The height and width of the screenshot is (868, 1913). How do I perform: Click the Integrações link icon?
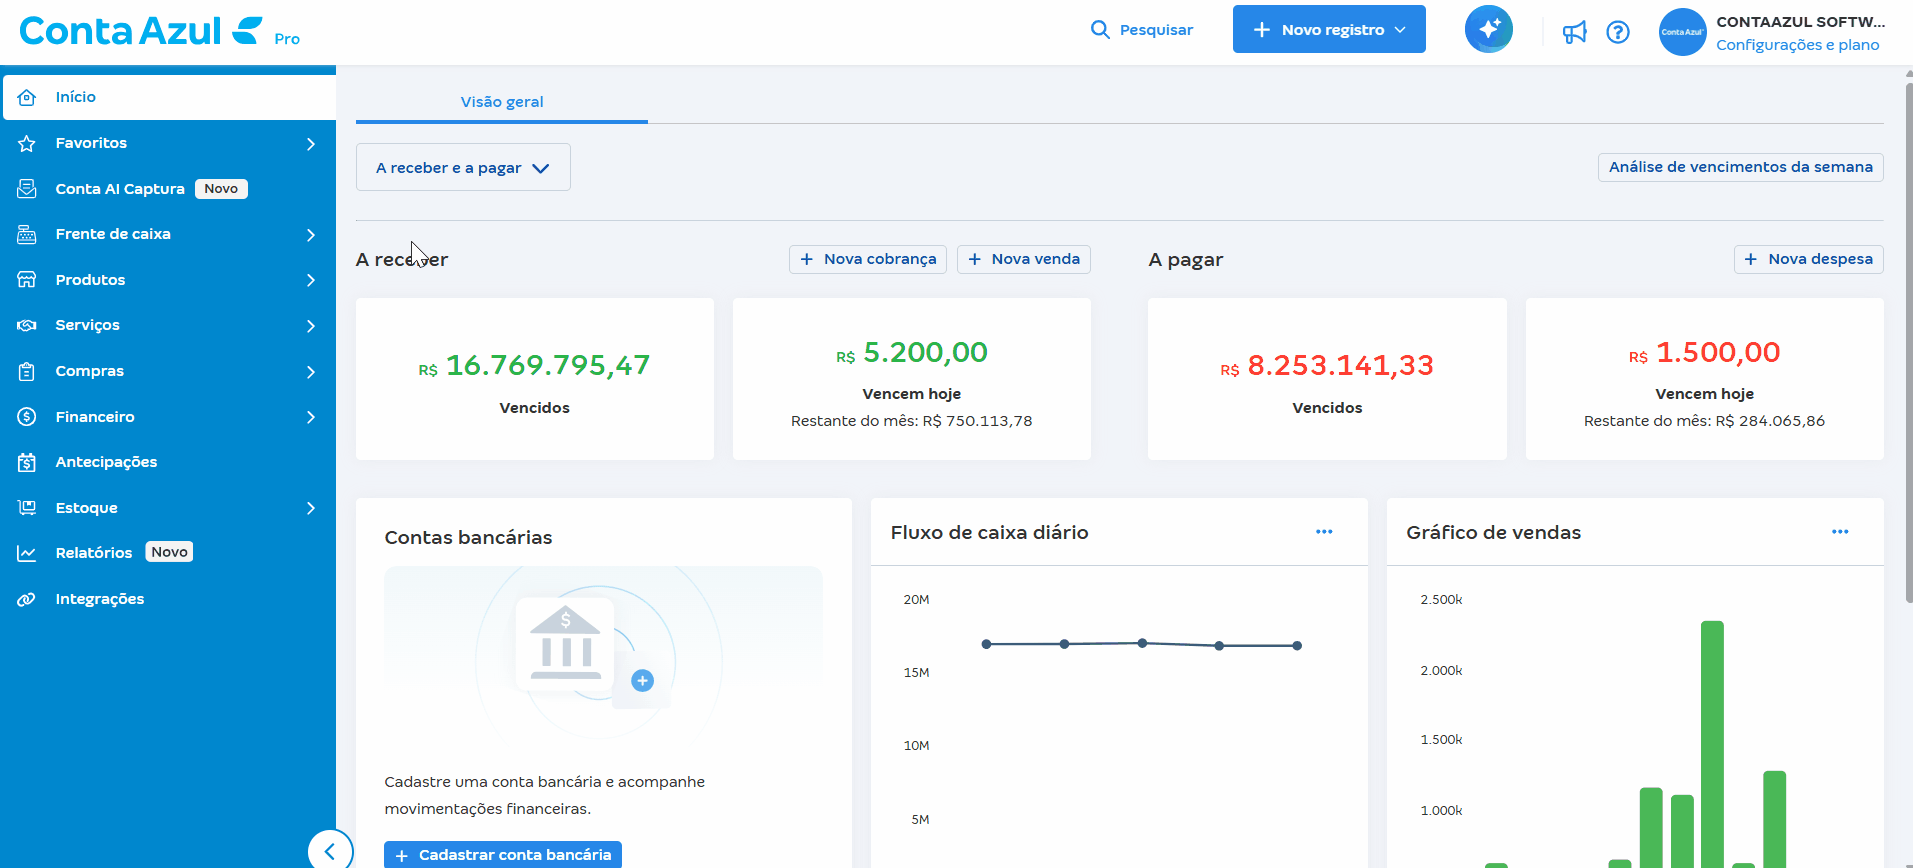(27, 599)
